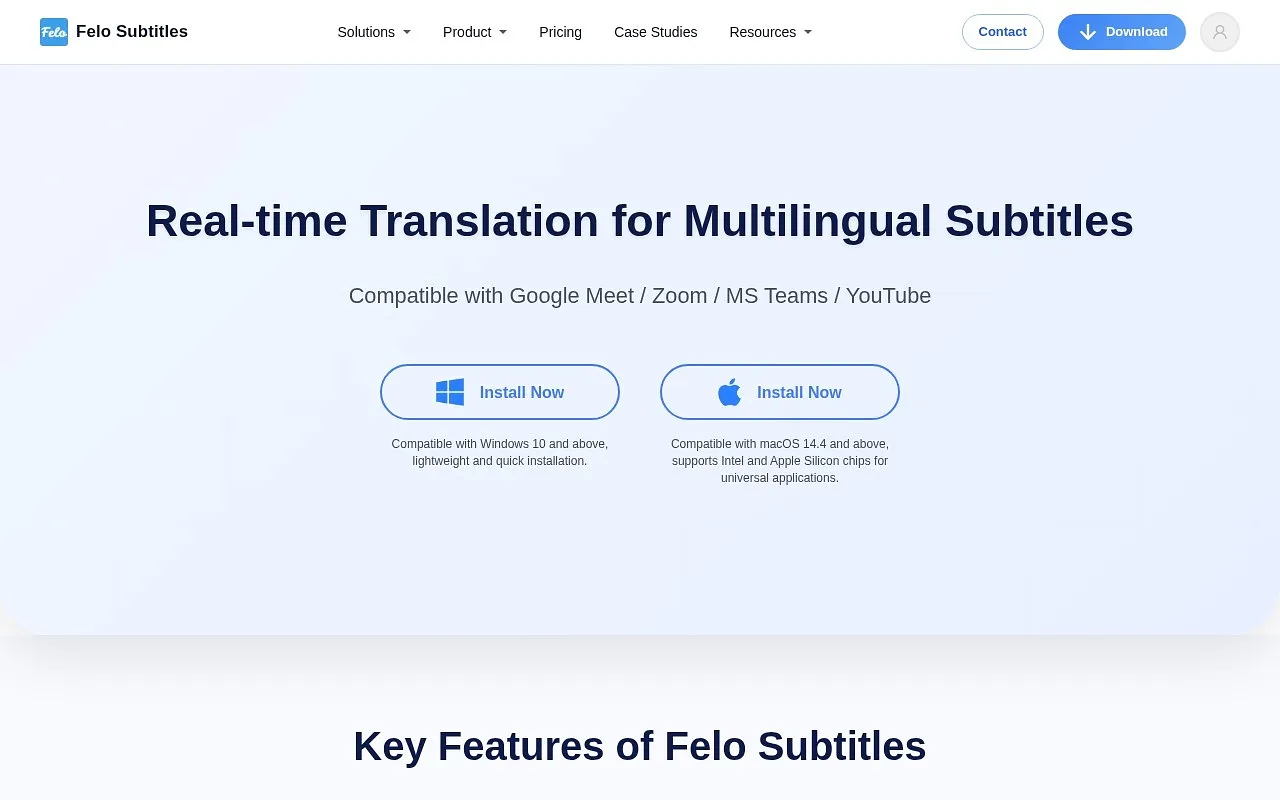This screenshot has width=1280, height=800.
Task: Go to Case Studies
Action: 656,32
